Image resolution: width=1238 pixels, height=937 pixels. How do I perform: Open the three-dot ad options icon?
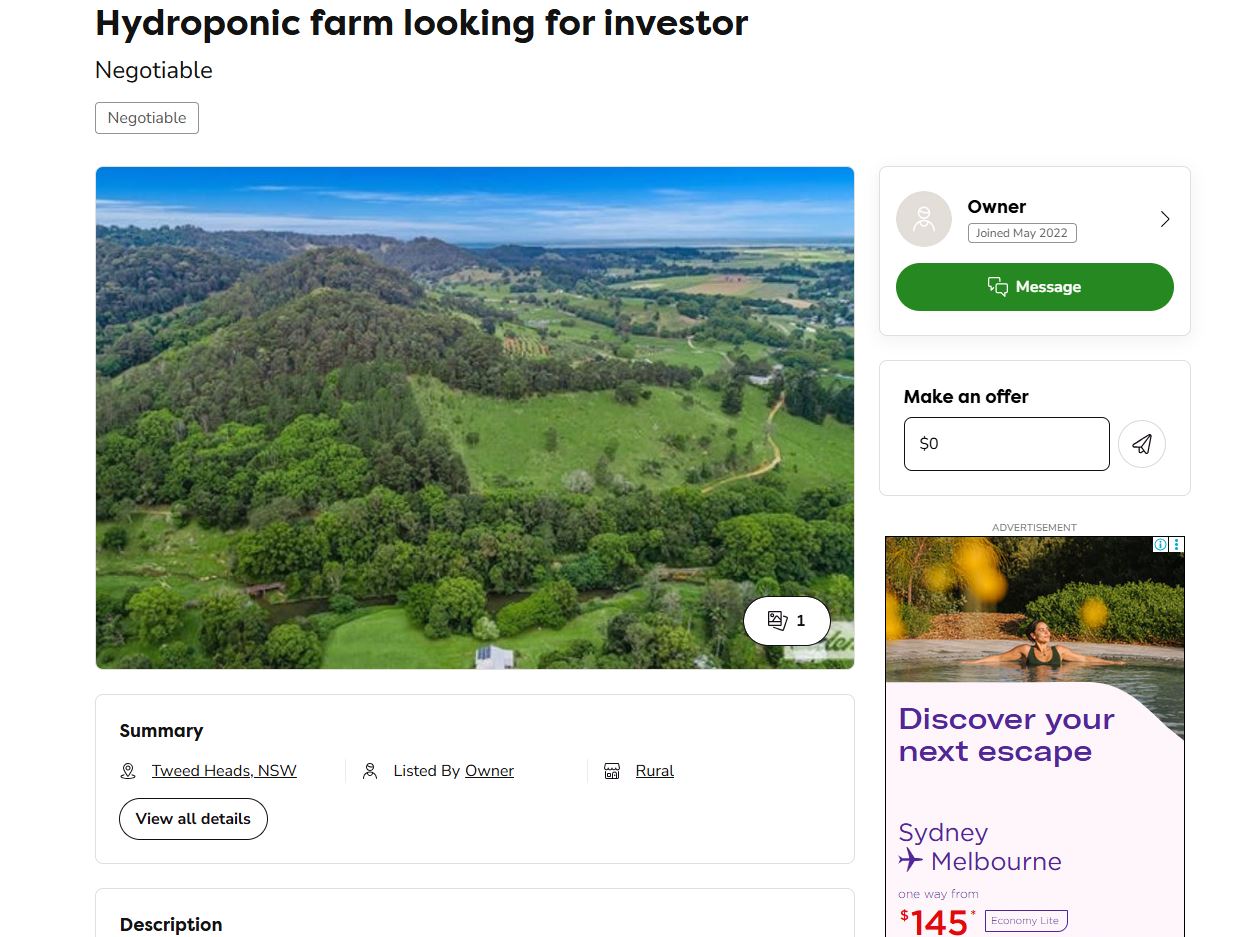click(x=1176, y=544)
